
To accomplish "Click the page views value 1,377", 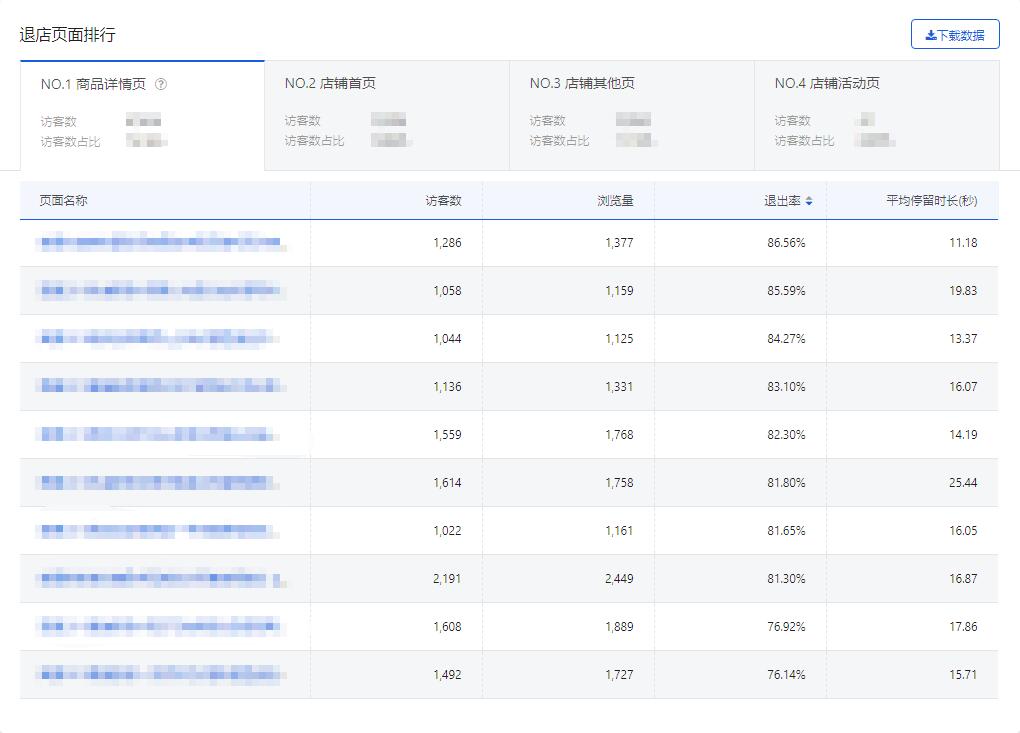I will pos(619,243).
